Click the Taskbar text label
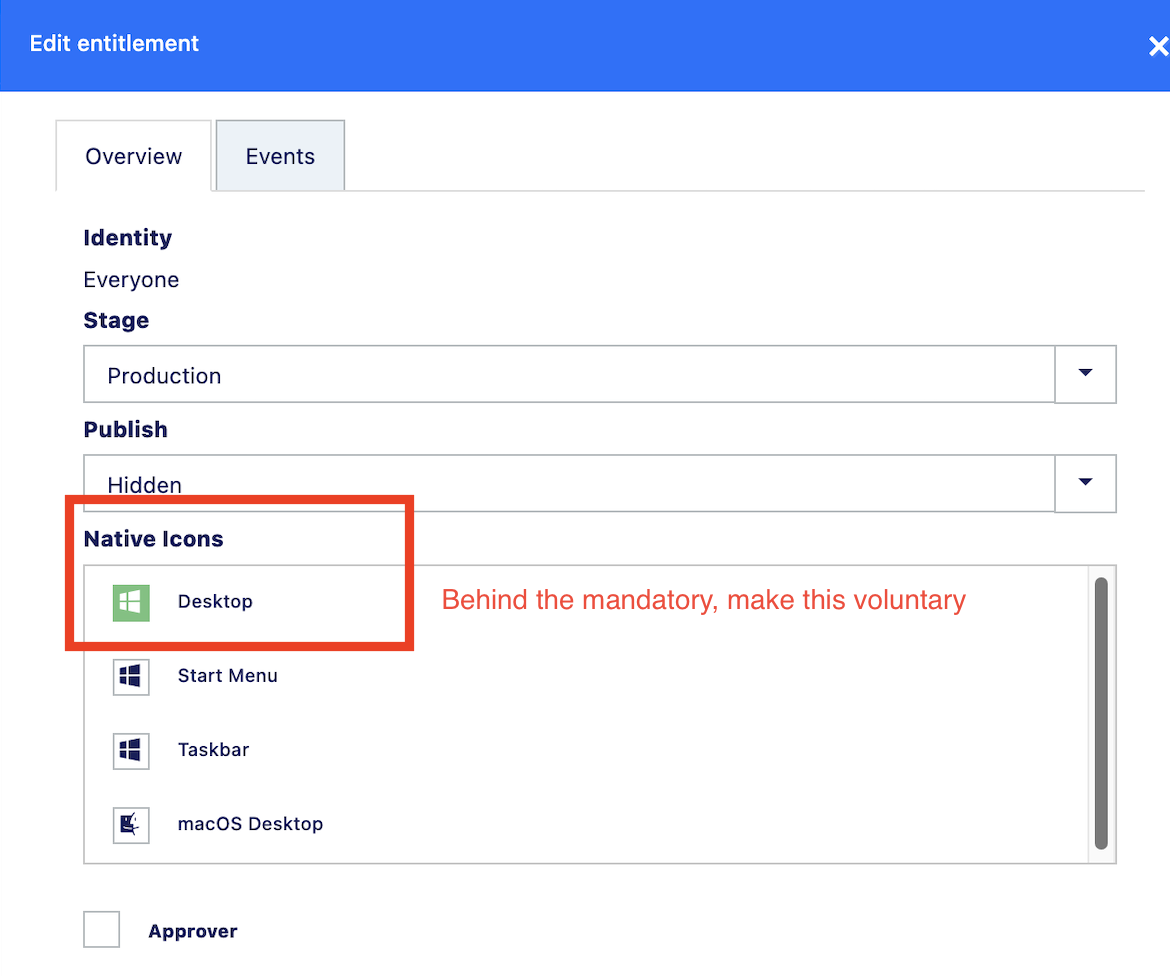The width and height of the screenshot is (1170, 976). click(213, 750)
